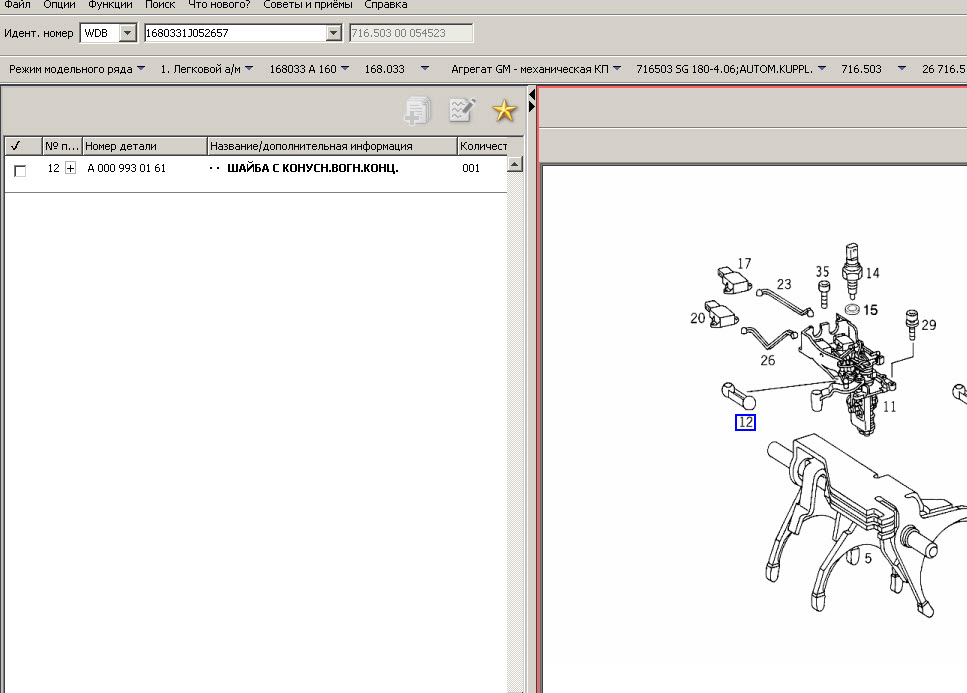Collapse the panel using the splitter arrows
The image size is (967, 693).
[532, 99]
